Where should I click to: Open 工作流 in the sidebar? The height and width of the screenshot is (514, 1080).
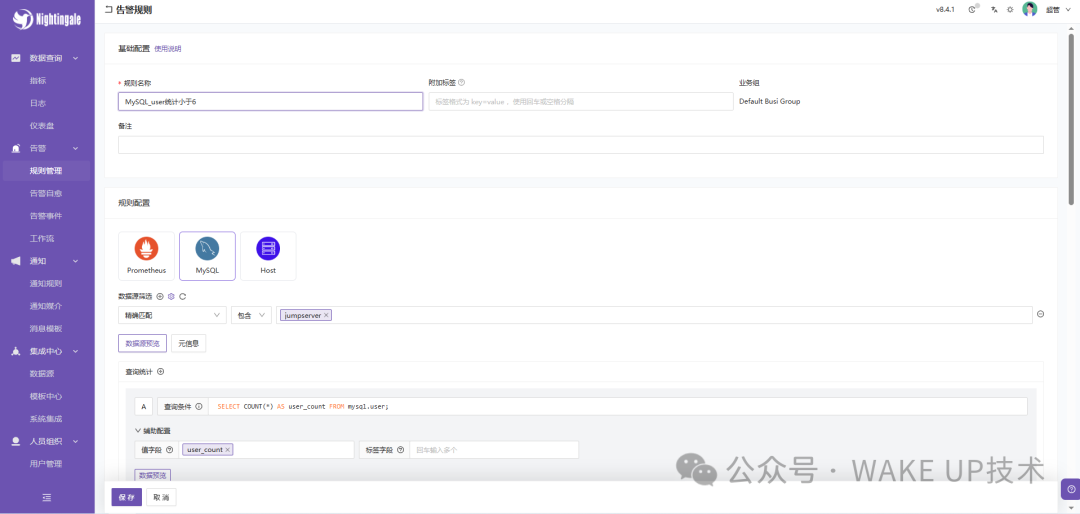42,239
